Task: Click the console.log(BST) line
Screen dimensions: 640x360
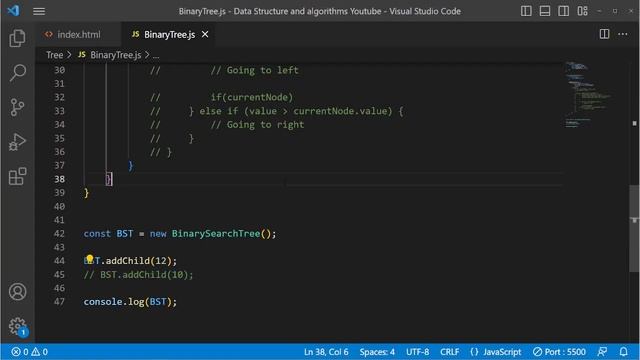Action: pos(130,302)
